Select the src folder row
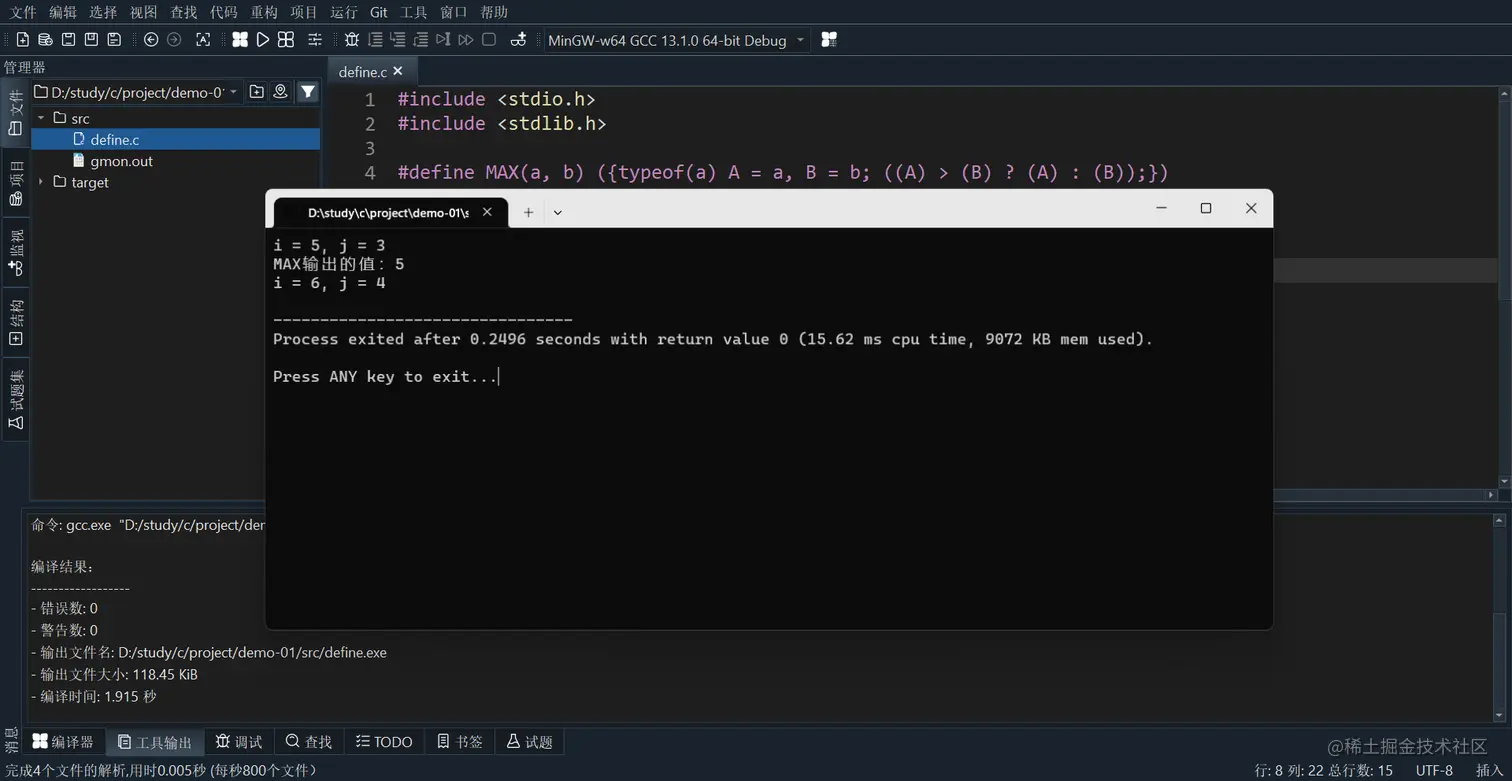Viewport: 1512px width, 781px height. coord(176,118)
